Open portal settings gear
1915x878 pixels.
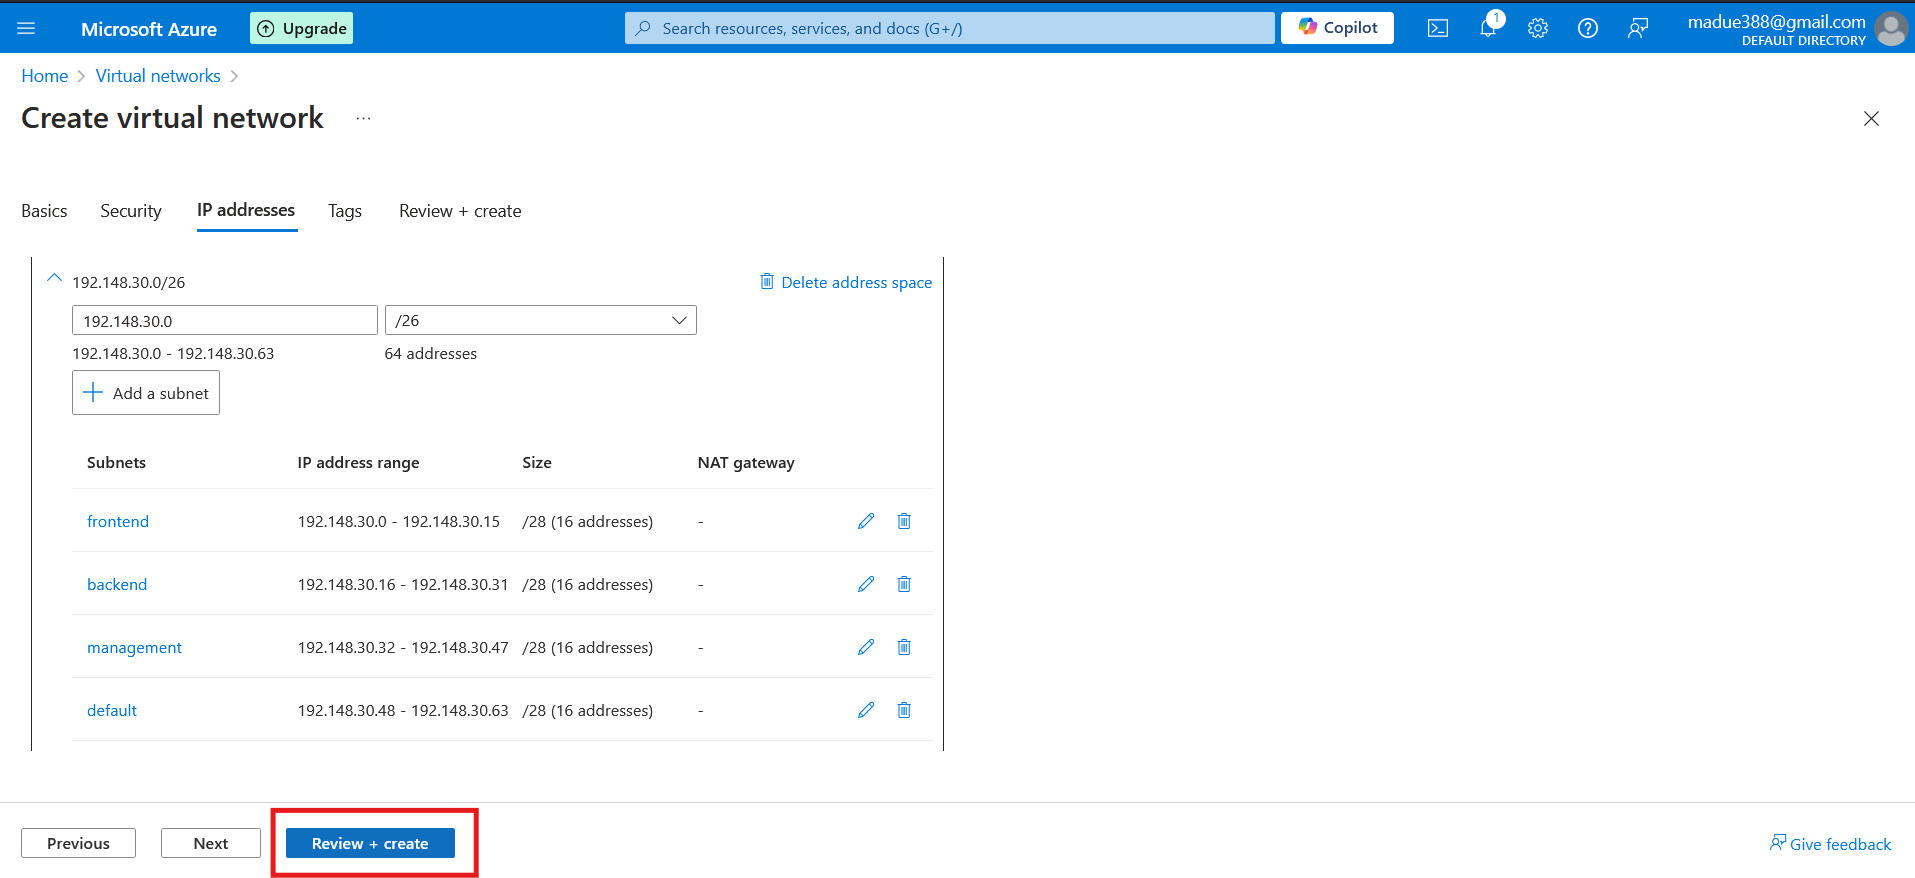tap(1538, 28)
